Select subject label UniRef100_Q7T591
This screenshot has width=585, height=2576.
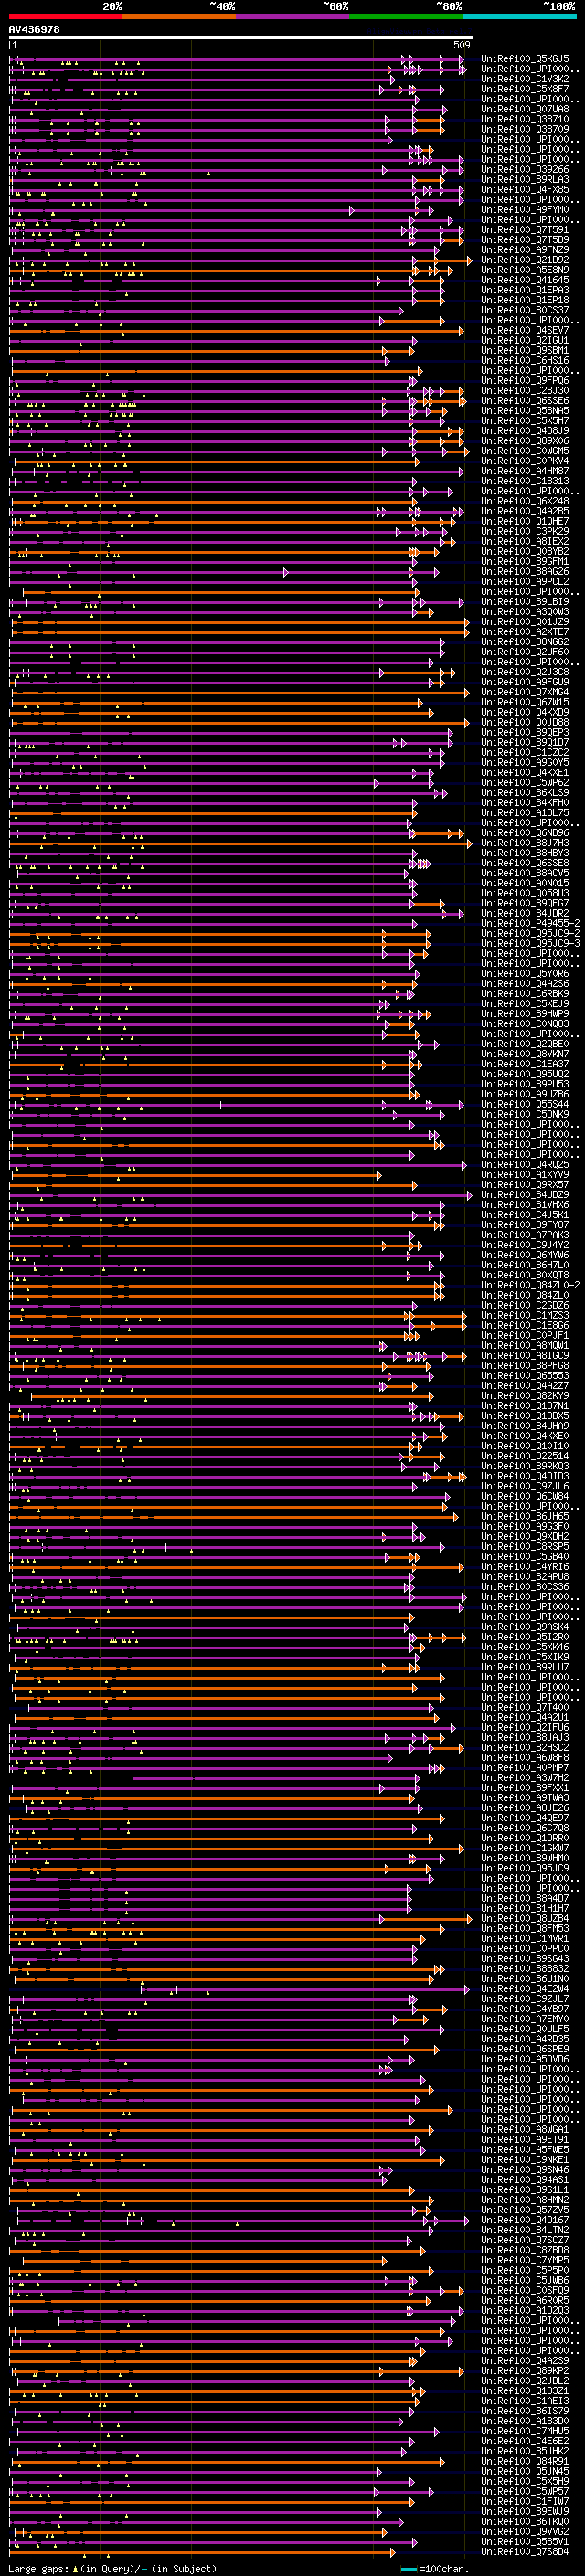point(525,230)
